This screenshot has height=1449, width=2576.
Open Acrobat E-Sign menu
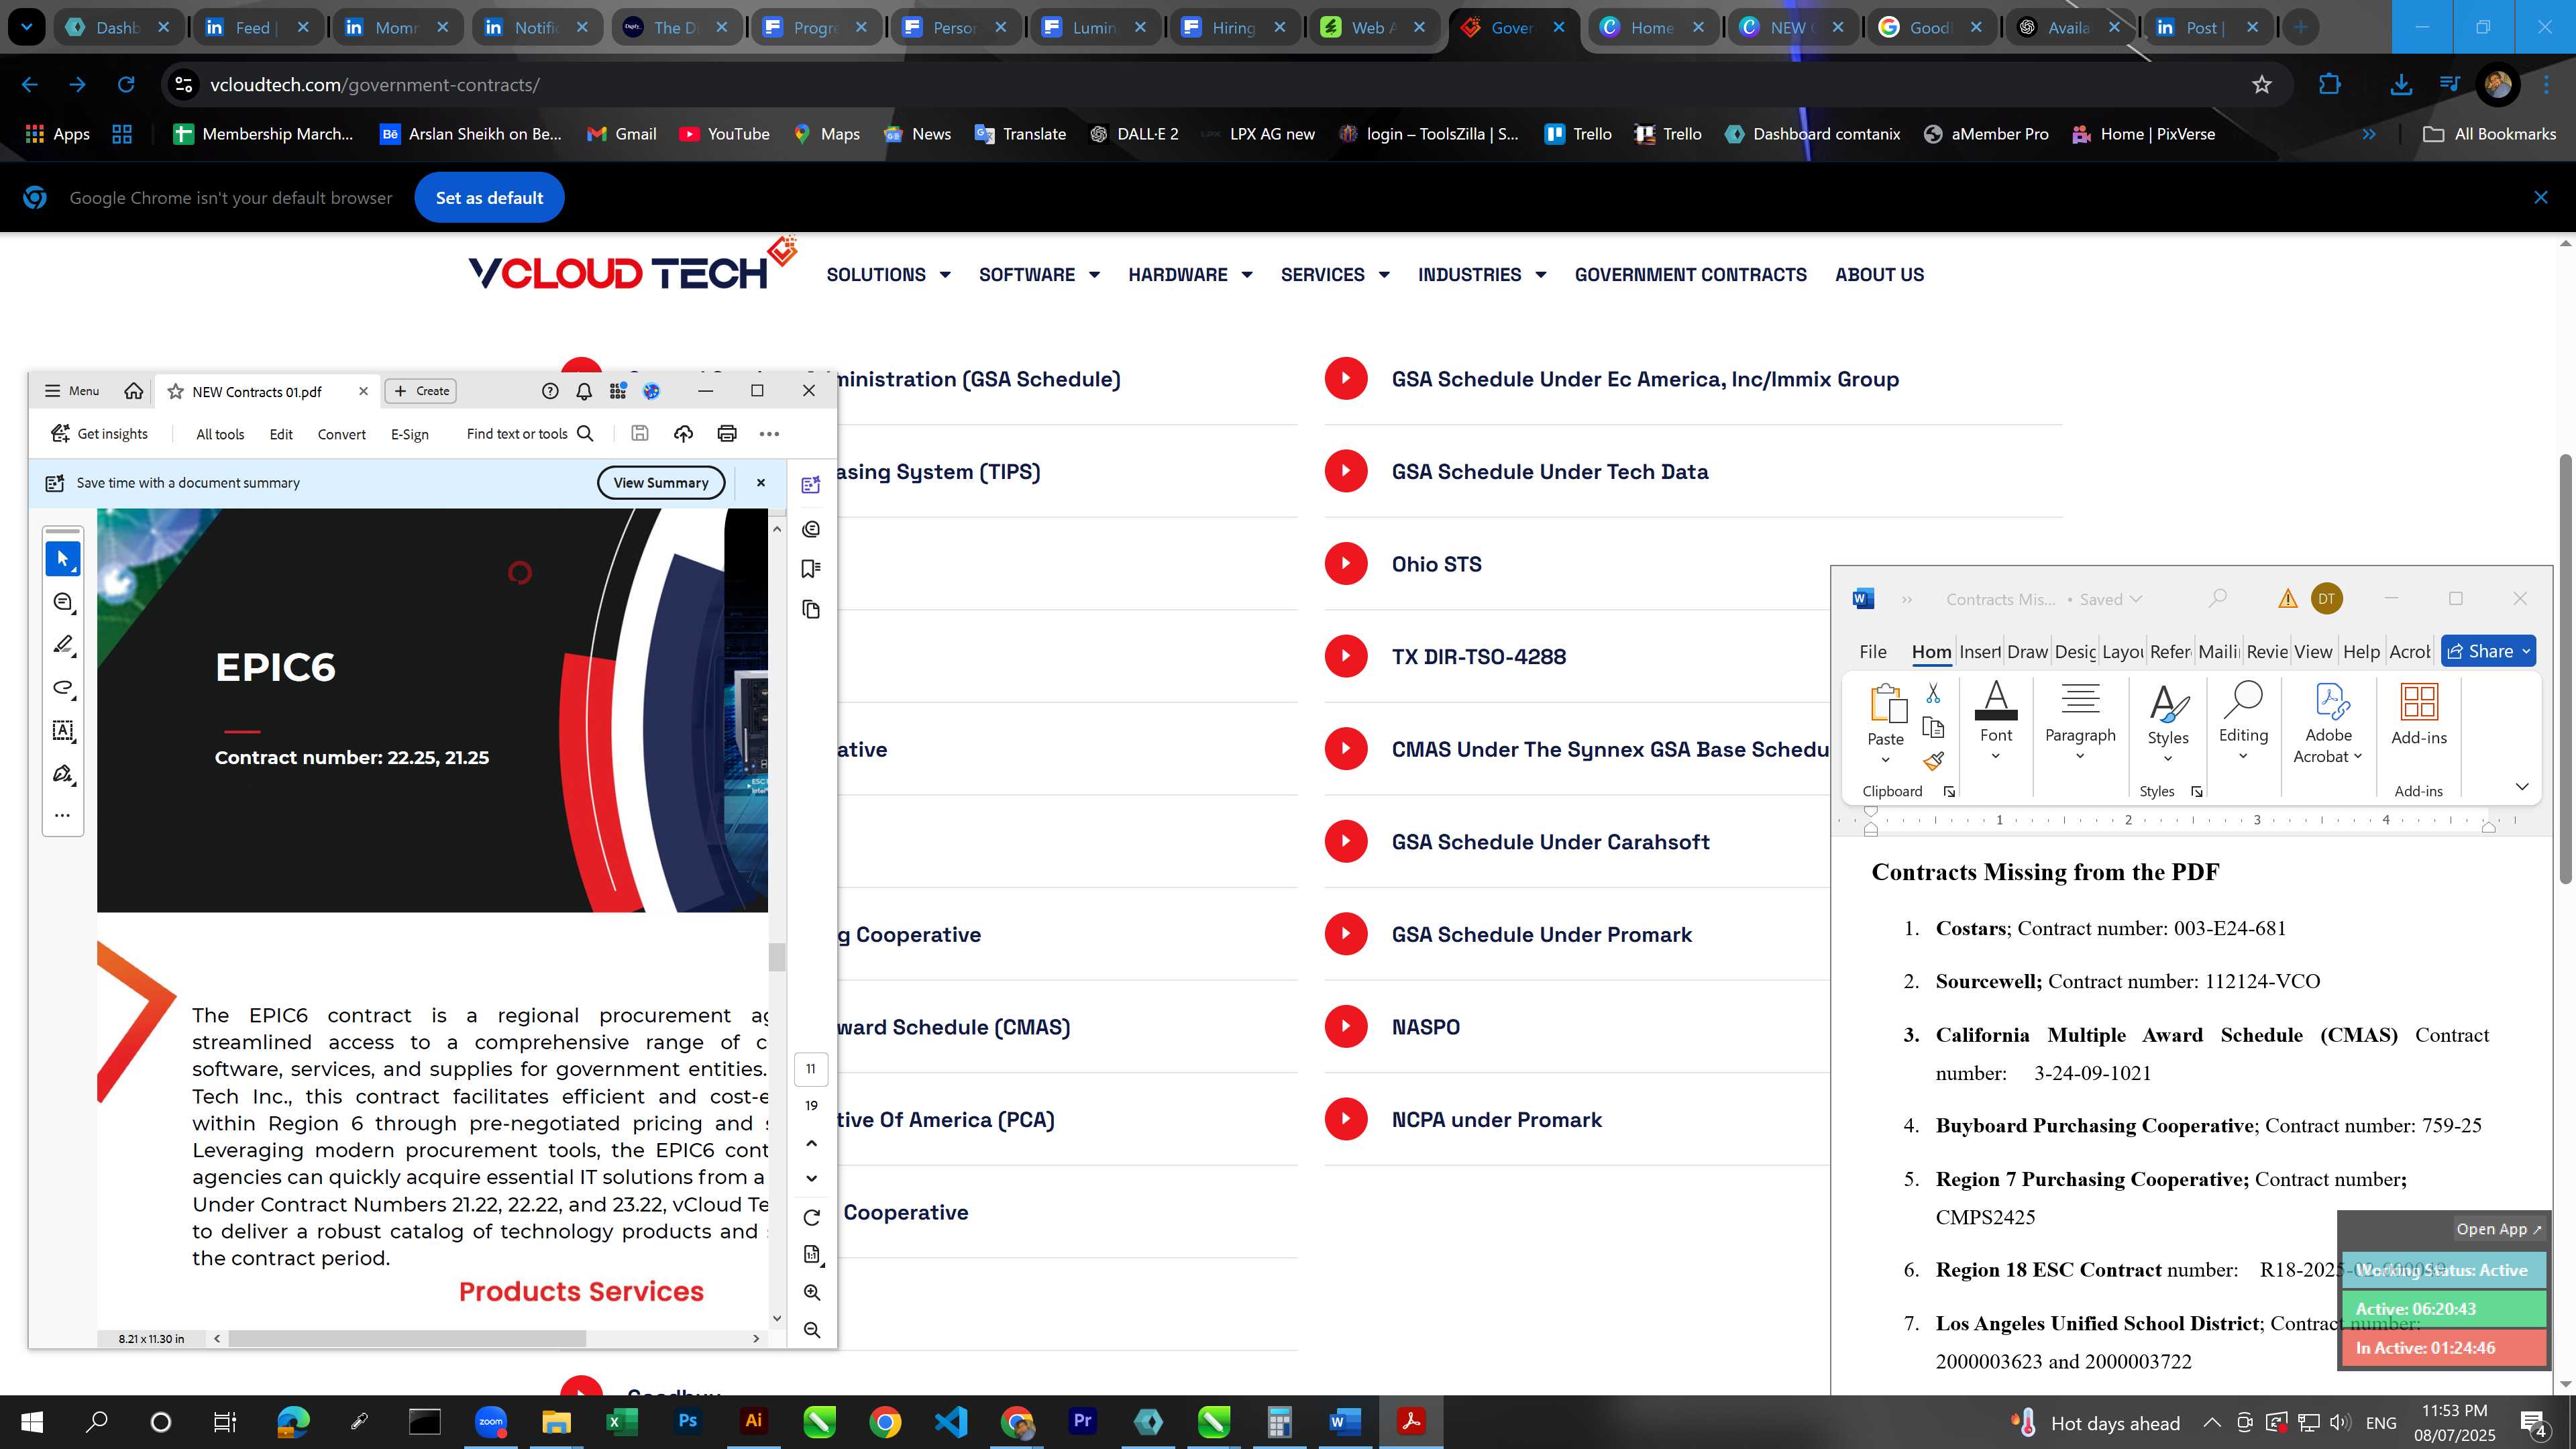point(409,434)
